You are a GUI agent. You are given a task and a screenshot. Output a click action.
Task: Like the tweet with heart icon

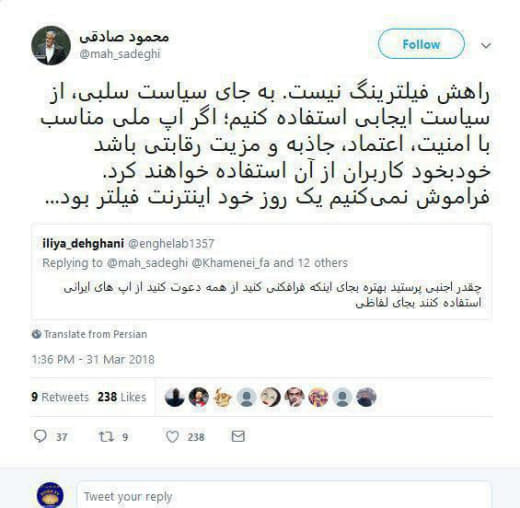pyautogui.click(x=172, y=436)
